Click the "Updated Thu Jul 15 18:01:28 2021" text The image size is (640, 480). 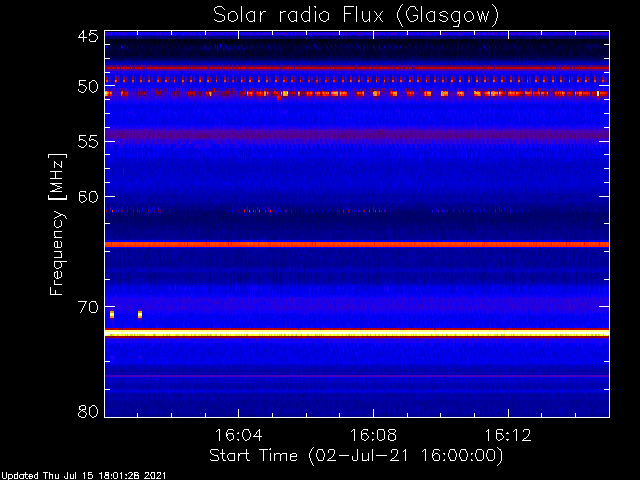coord(84,476)
